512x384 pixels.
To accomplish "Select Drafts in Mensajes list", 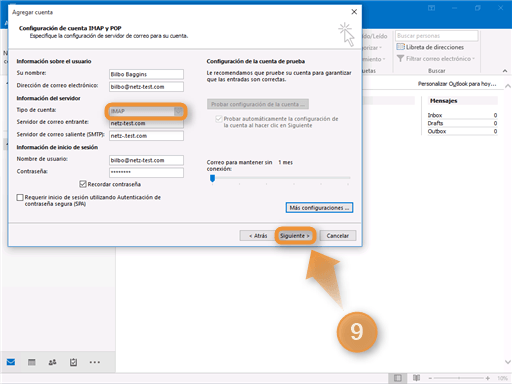I will [x=462, y=123].
